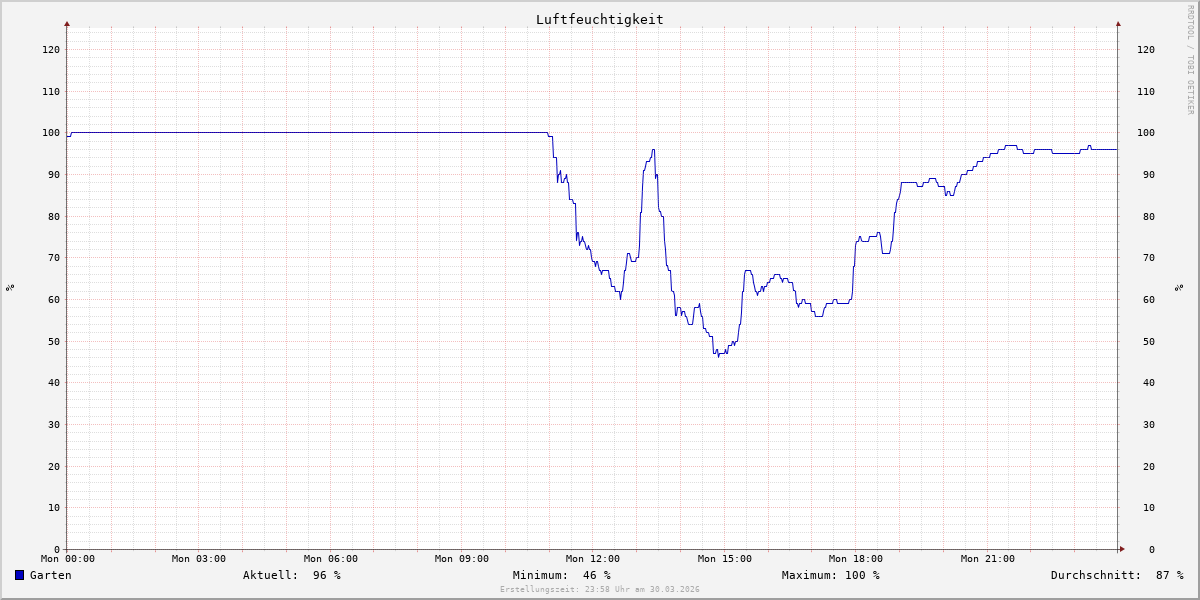1200x600 pixels.
Task: Click the Mon 21:00 x-axis label
Action: [x=987, y=559]
